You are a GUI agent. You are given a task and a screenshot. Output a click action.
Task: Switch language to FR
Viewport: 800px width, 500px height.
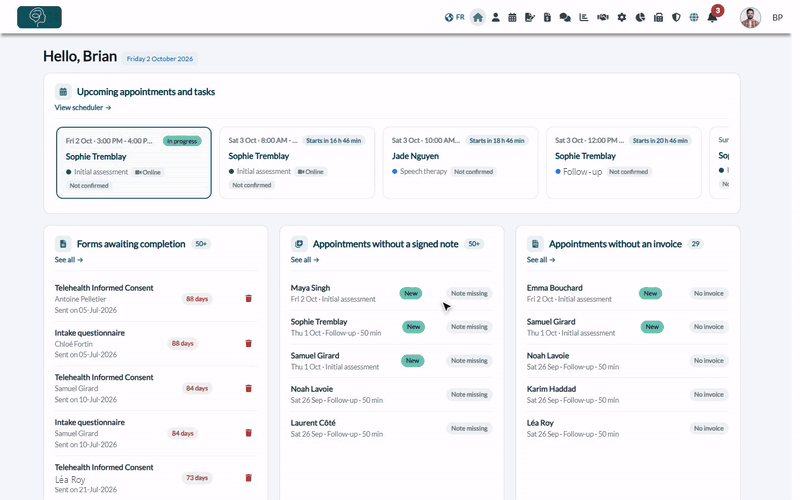click(455, 17)
